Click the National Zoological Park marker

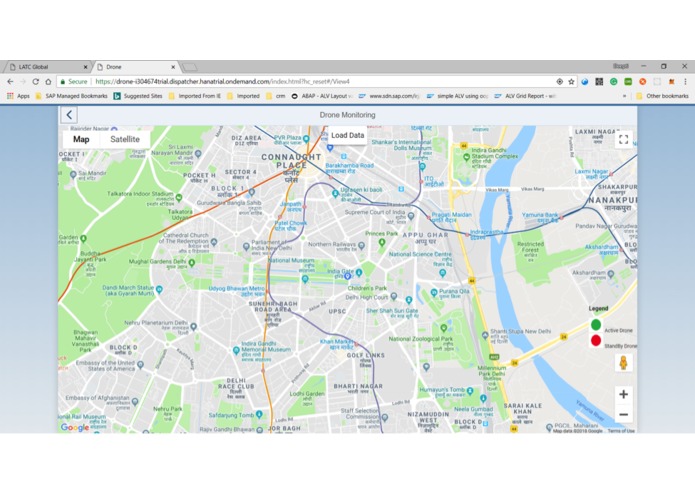443,328
